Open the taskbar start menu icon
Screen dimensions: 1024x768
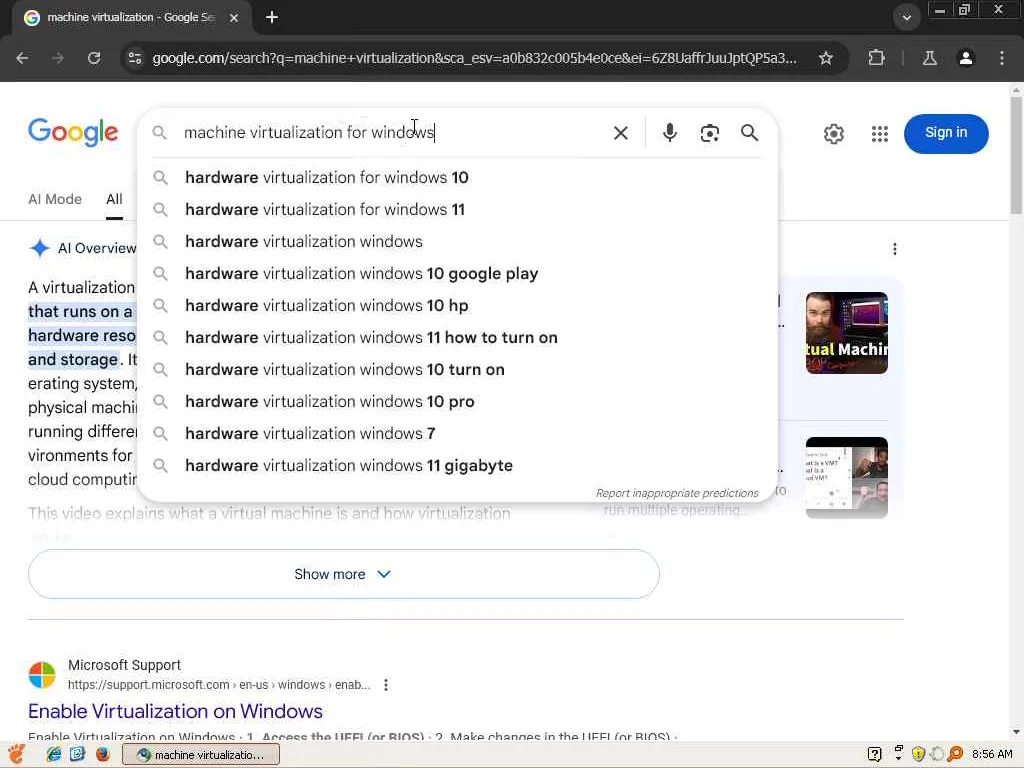(x=16, y=754)
